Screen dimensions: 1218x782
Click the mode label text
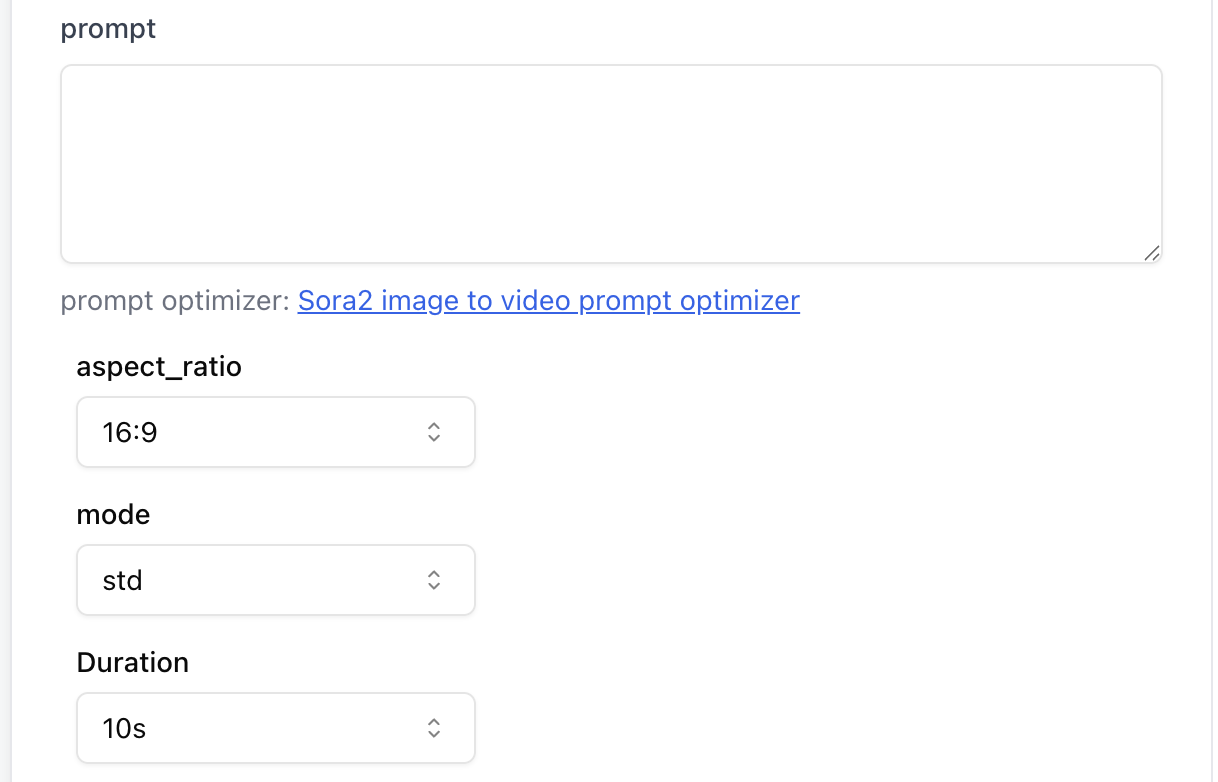tap(113, 514)
